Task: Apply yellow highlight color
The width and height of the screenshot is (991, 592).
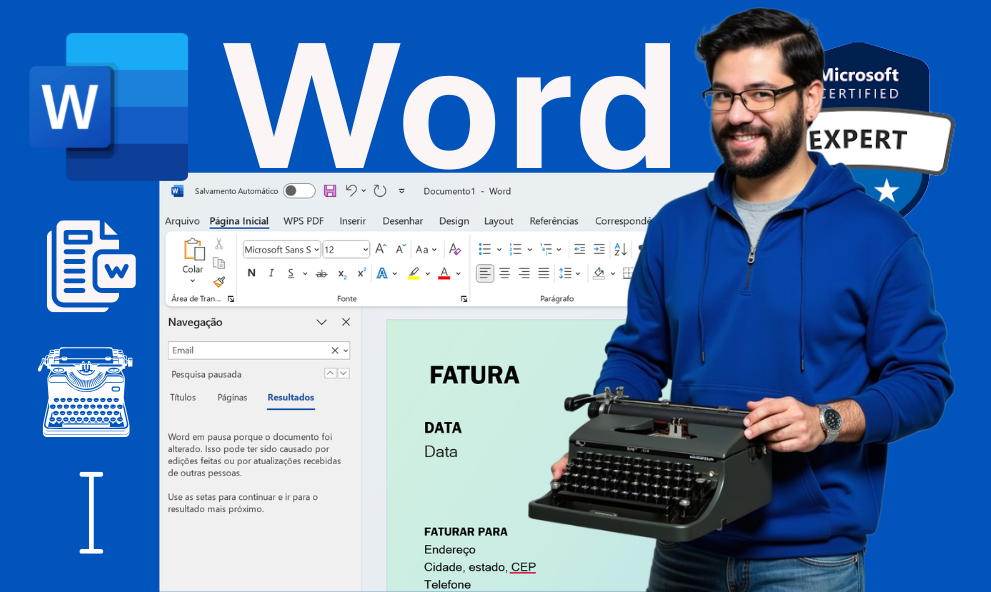Action: coord(413,273)
